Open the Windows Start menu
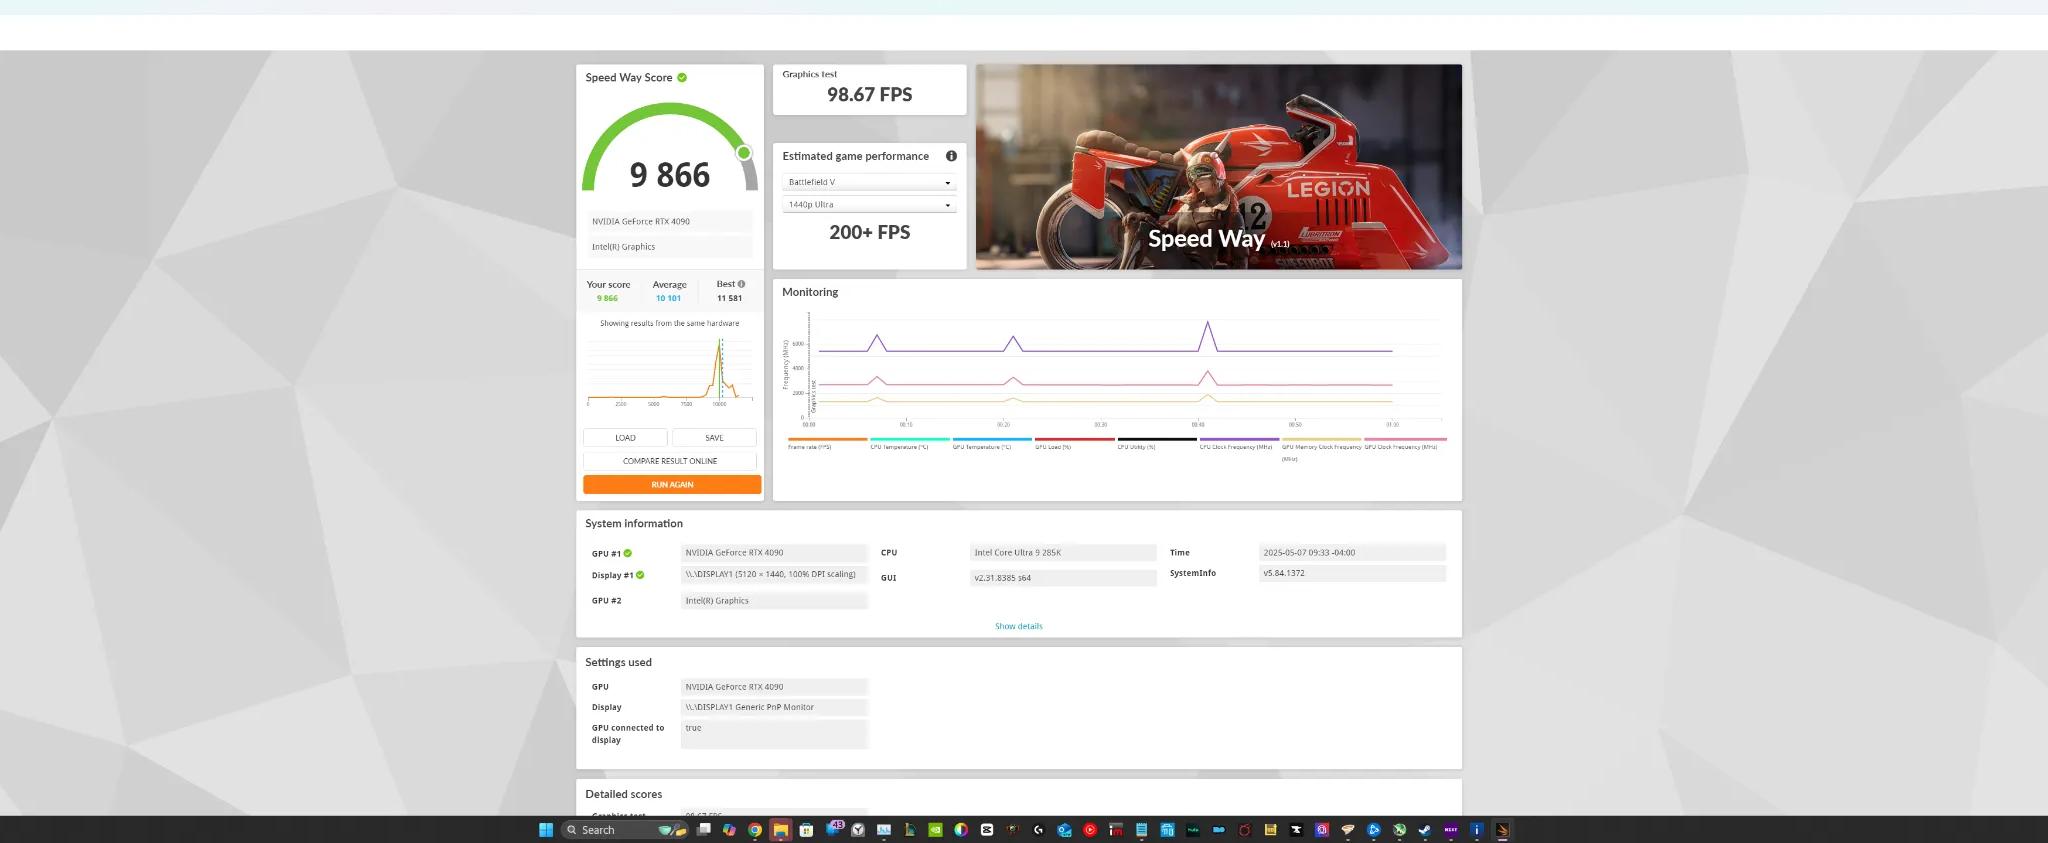The image size is (2048, 843). [546, 830]
